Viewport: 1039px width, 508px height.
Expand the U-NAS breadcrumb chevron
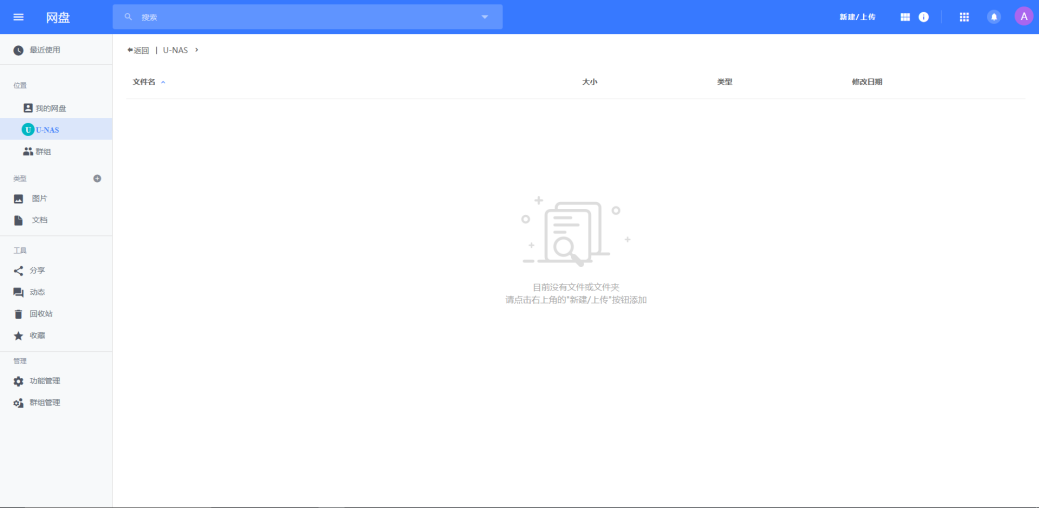pos(197,50)
